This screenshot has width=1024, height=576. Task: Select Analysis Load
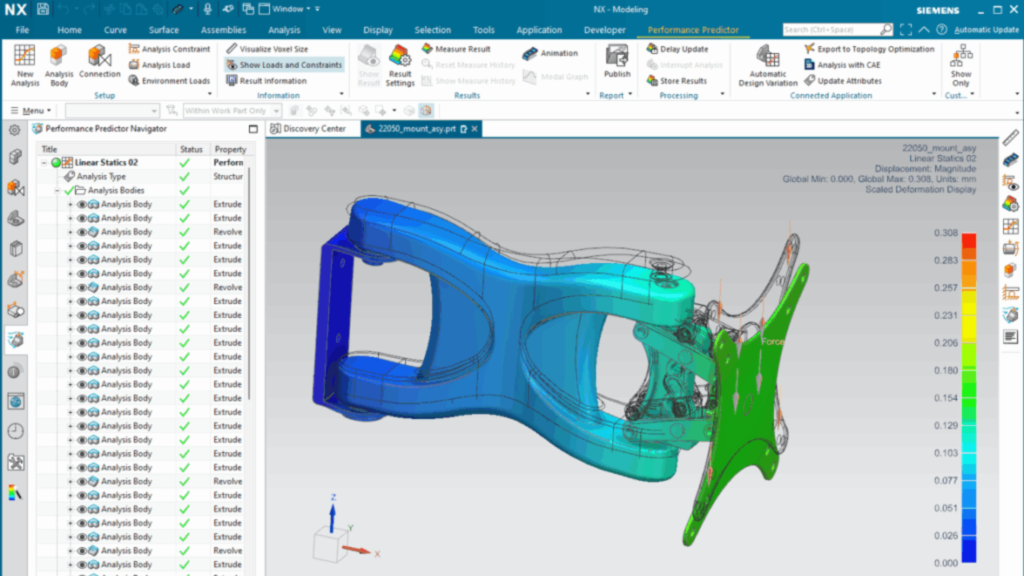[159, 65]
